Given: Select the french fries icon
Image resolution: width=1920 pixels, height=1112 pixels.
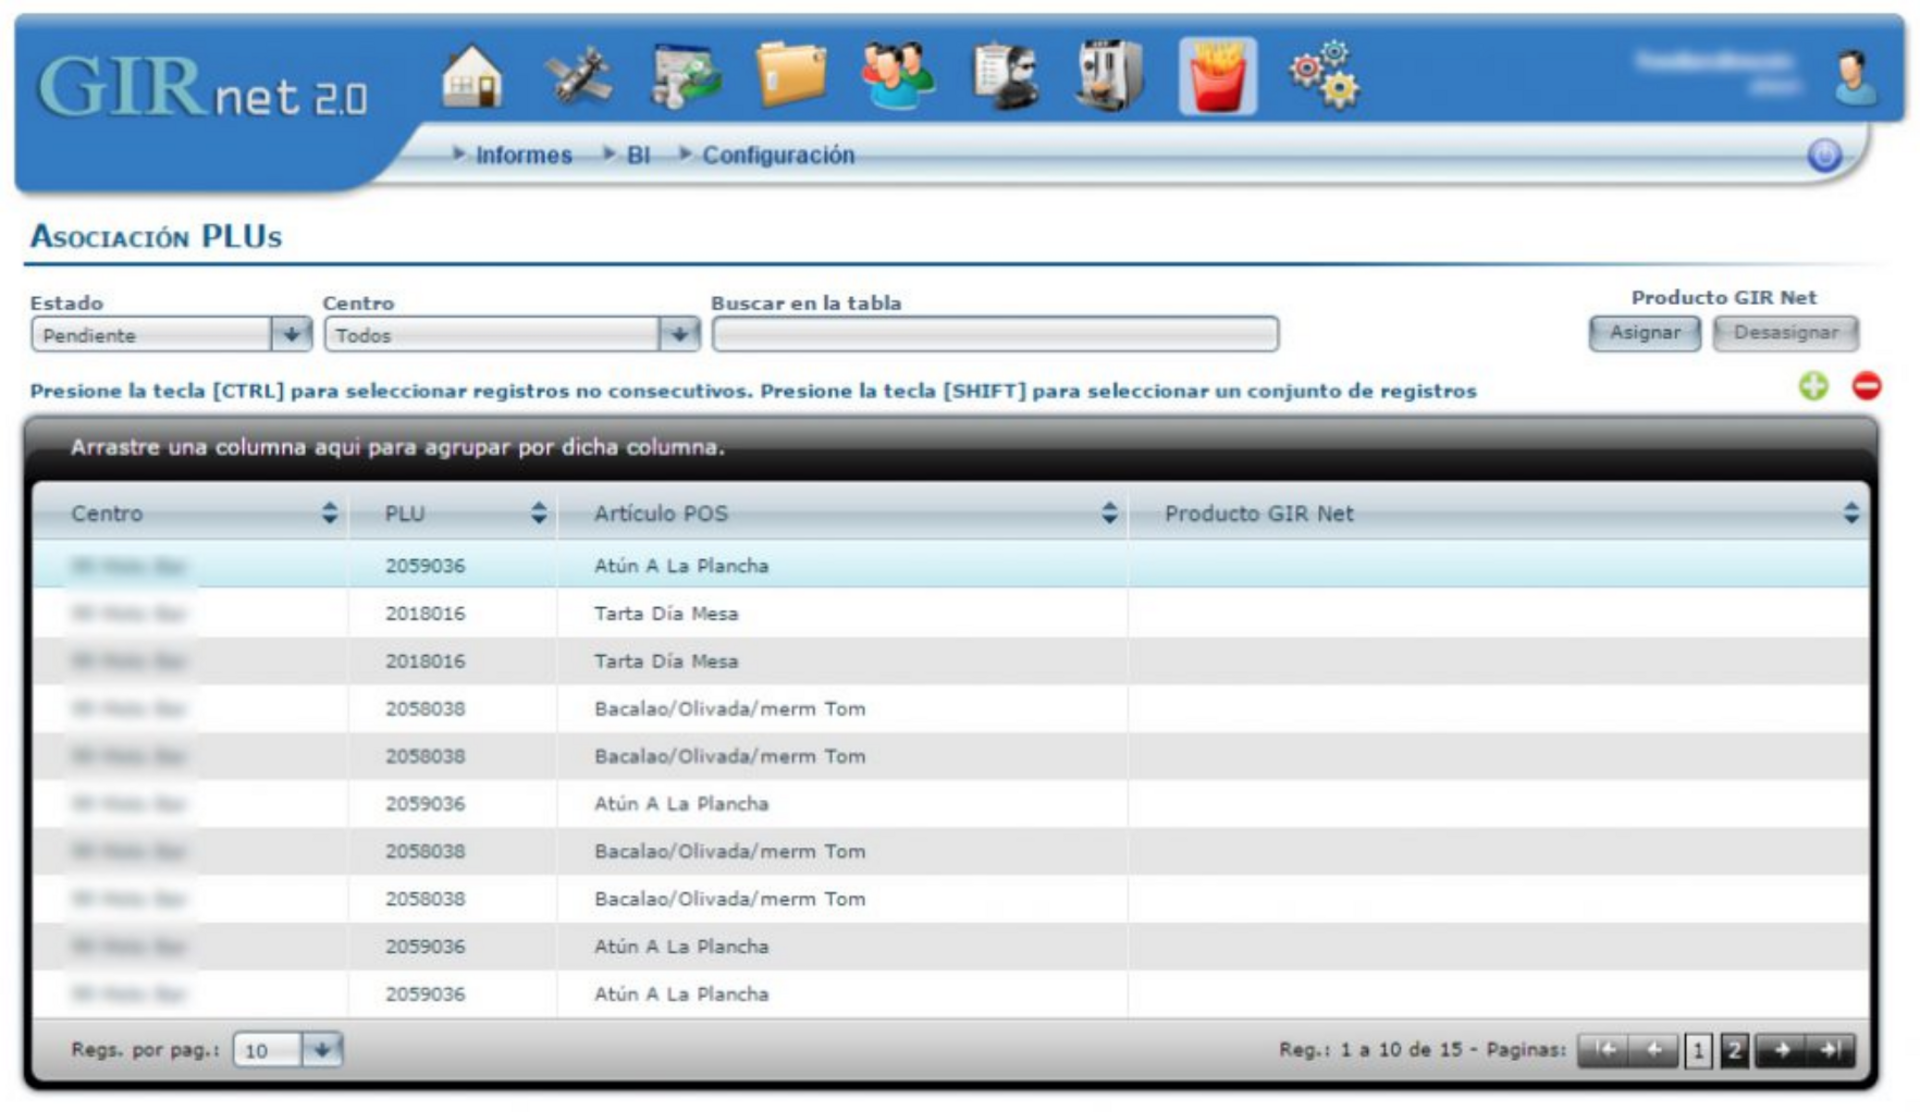Looking at the screenshot, I should pos(1217,76).
